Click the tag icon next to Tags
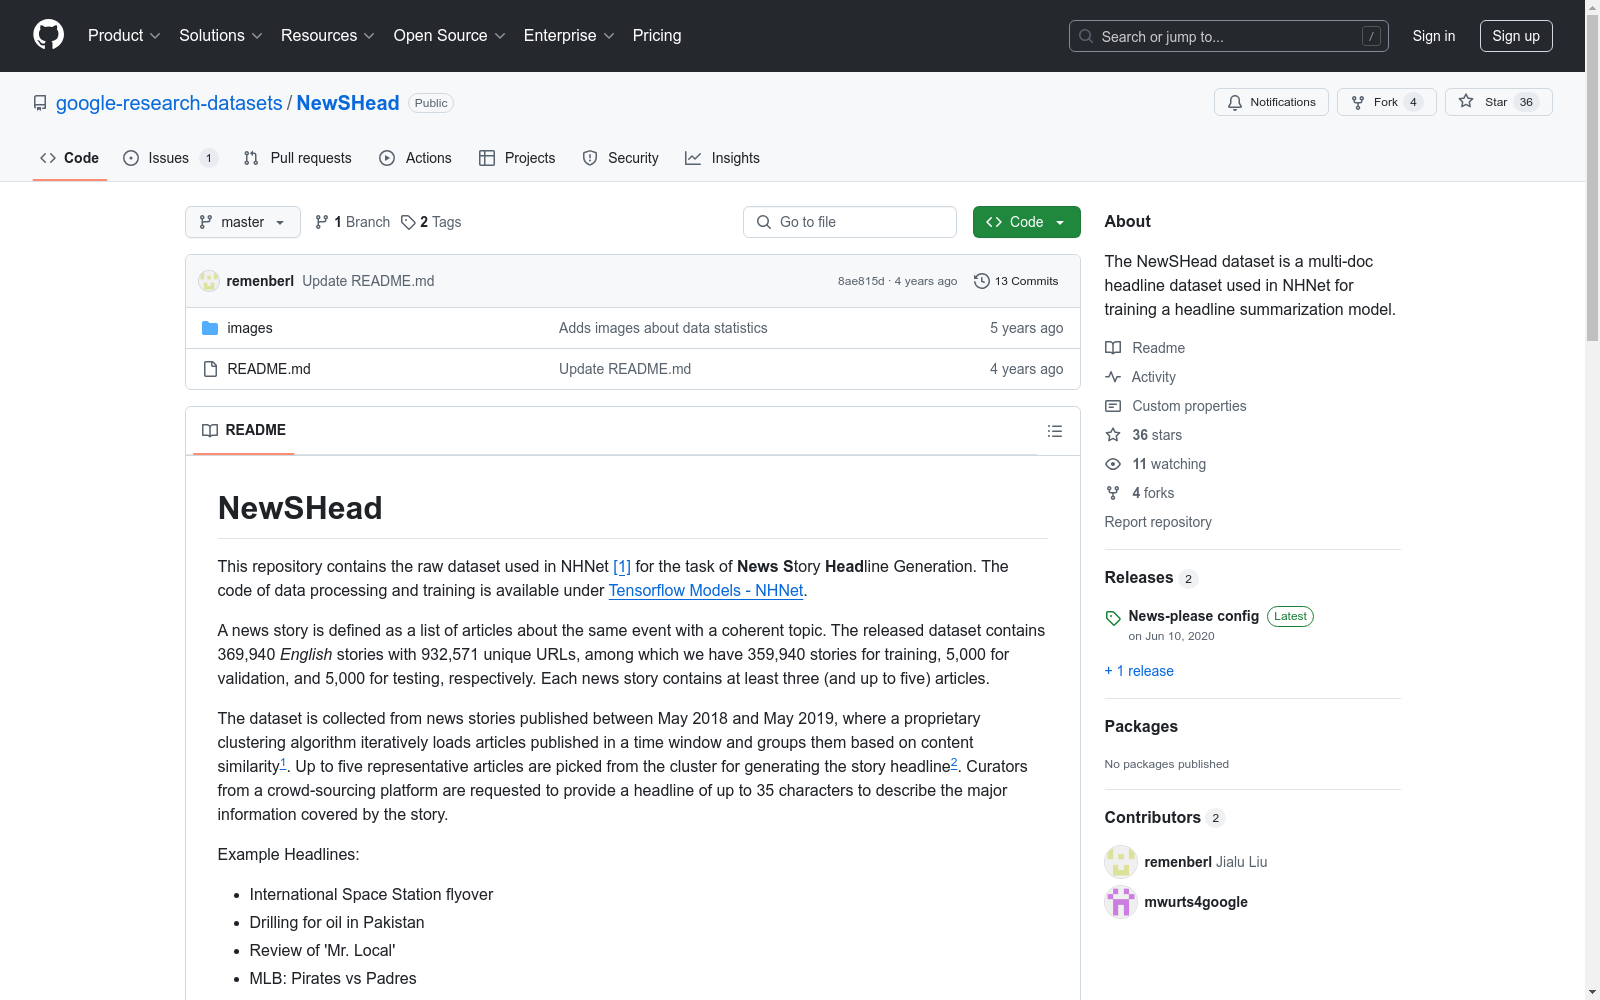The width and height of the screenshot is (1600, 1000). (408, 222)
